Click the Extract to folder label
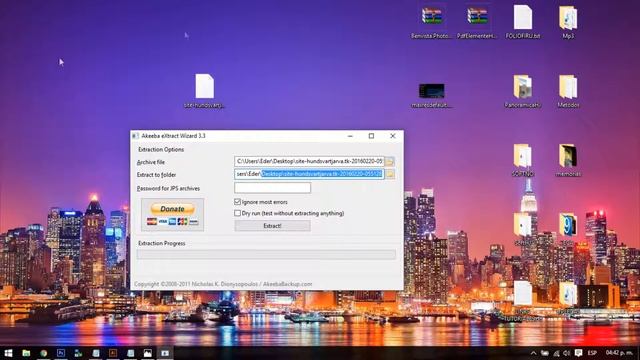Image resolution: width=640 pixels, height=360 pixels. 156,175
